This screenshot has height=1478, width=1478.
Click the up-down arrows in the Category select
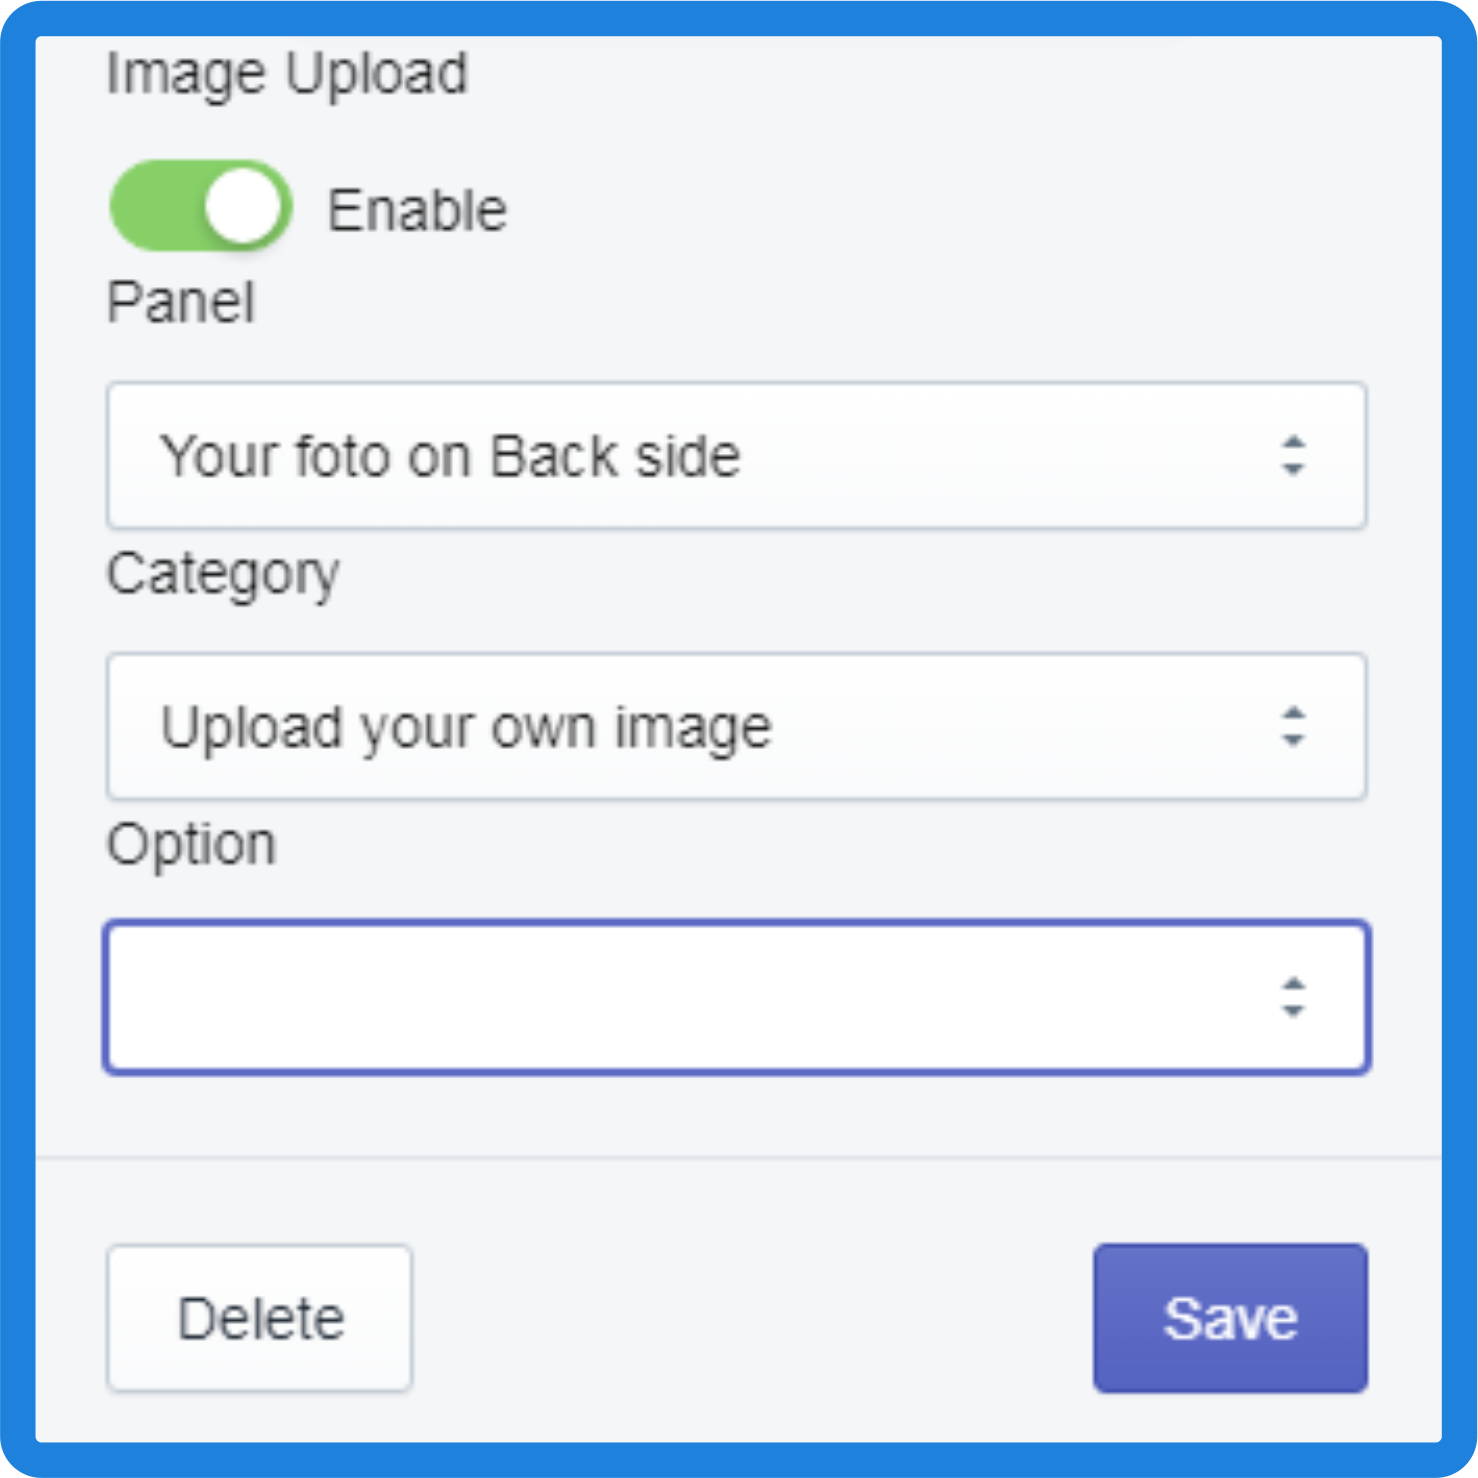pyautogui.click(x=1294, y=726)
